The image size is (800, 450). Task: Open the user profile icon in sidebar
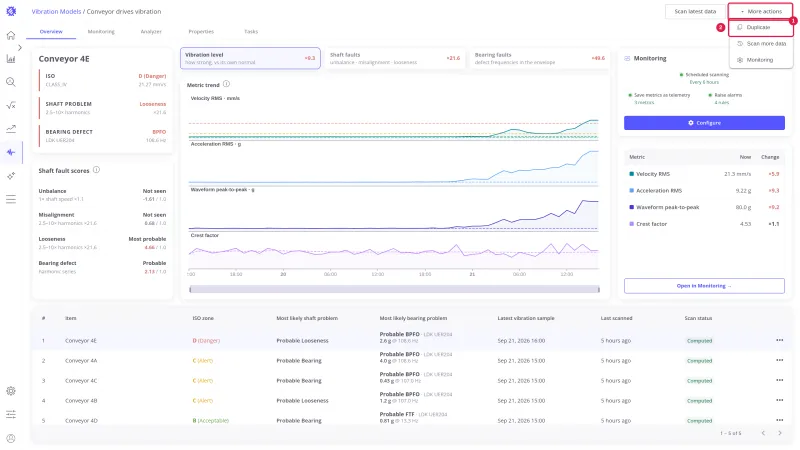[x=11, y=438]
